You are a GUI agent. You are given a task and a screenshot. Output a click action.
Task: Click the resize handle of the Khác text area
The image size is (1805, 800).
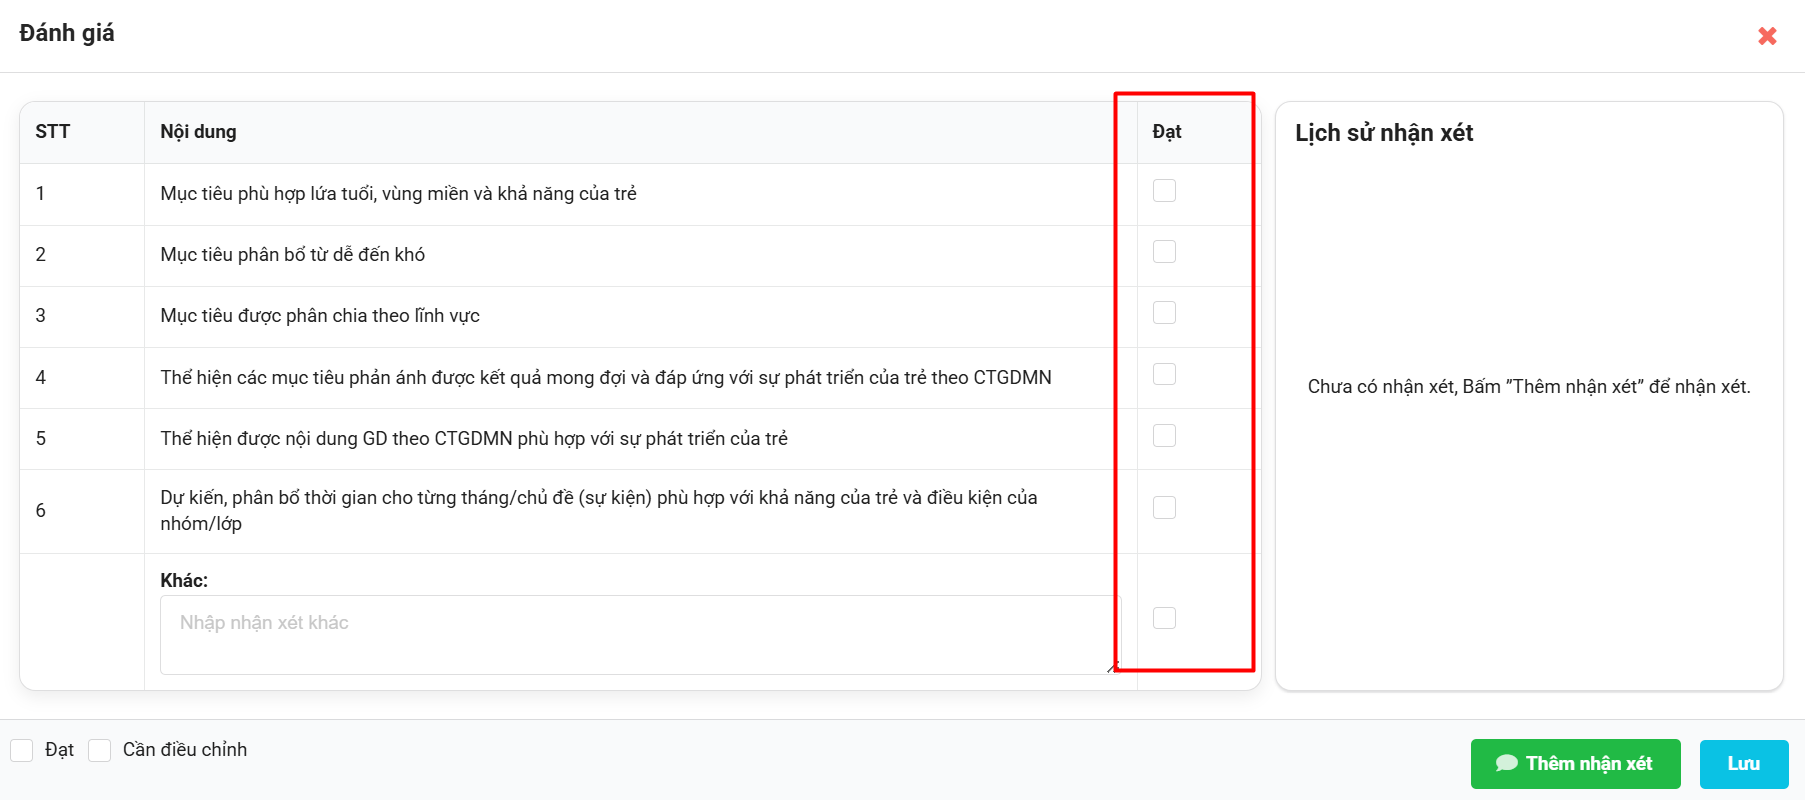(1113, 667)
